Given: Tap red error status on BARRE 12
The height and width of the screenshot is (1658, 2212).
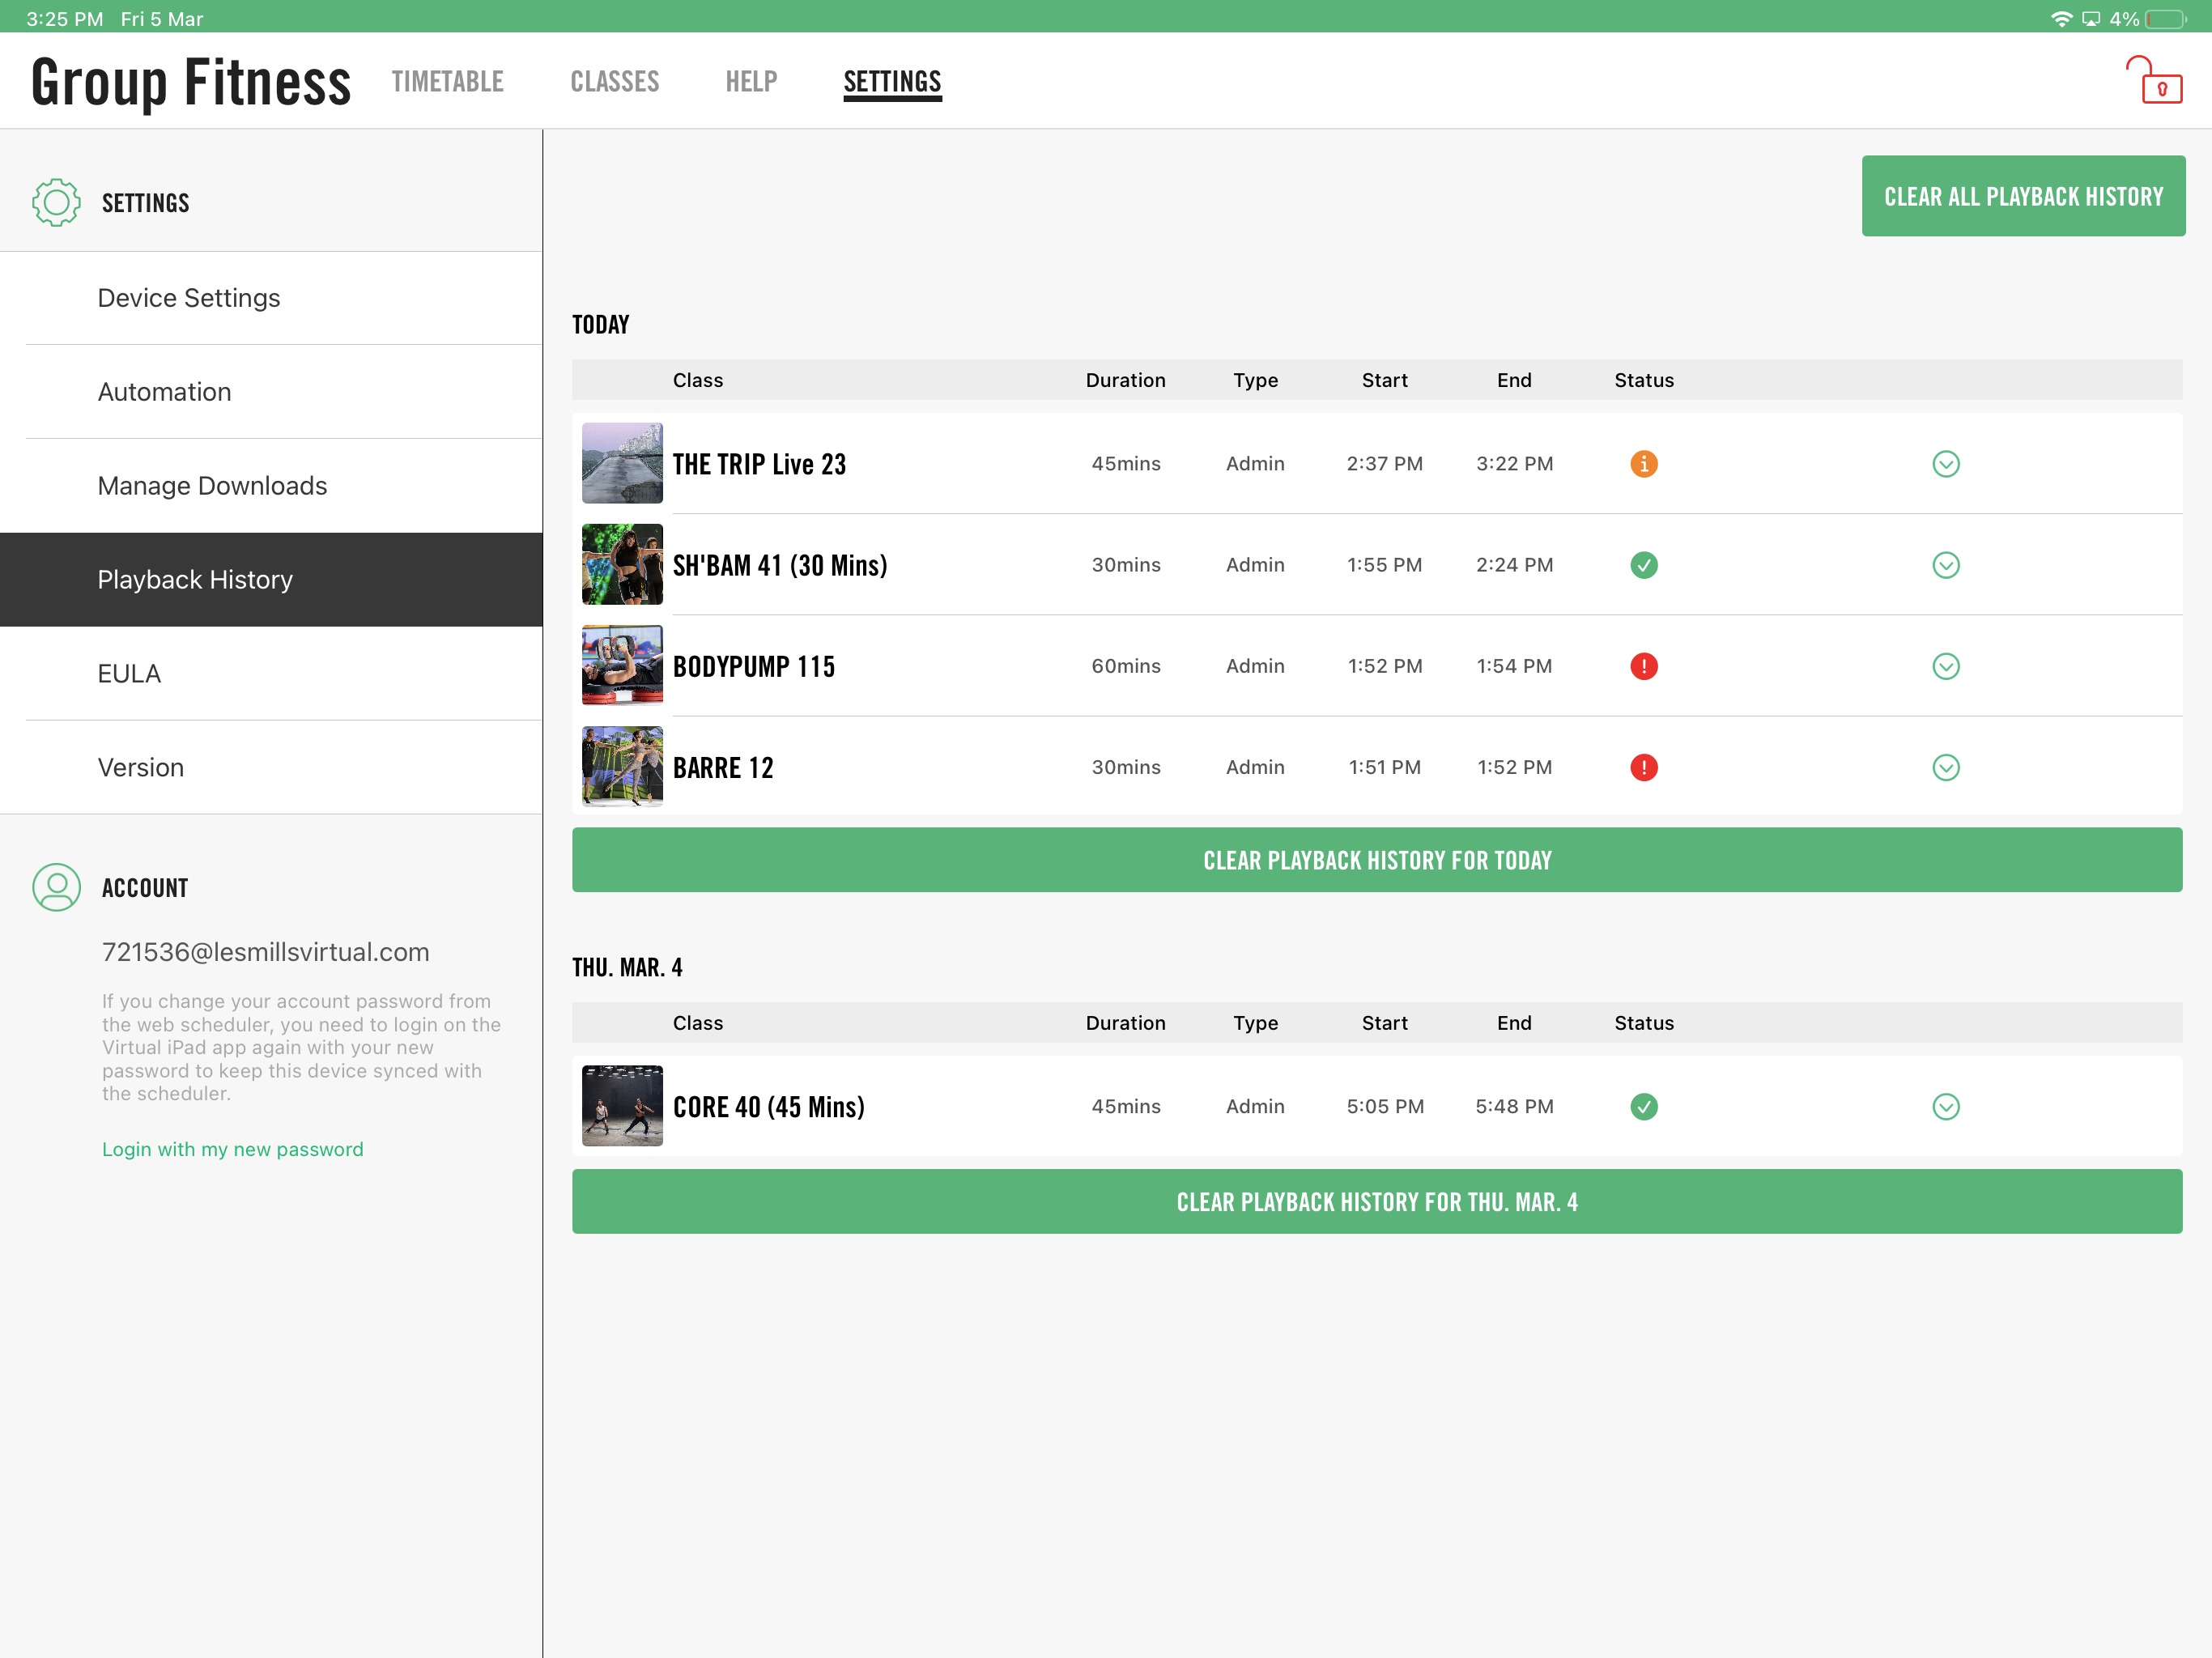Looking at the screenshot, I should tap(1643, 767).
